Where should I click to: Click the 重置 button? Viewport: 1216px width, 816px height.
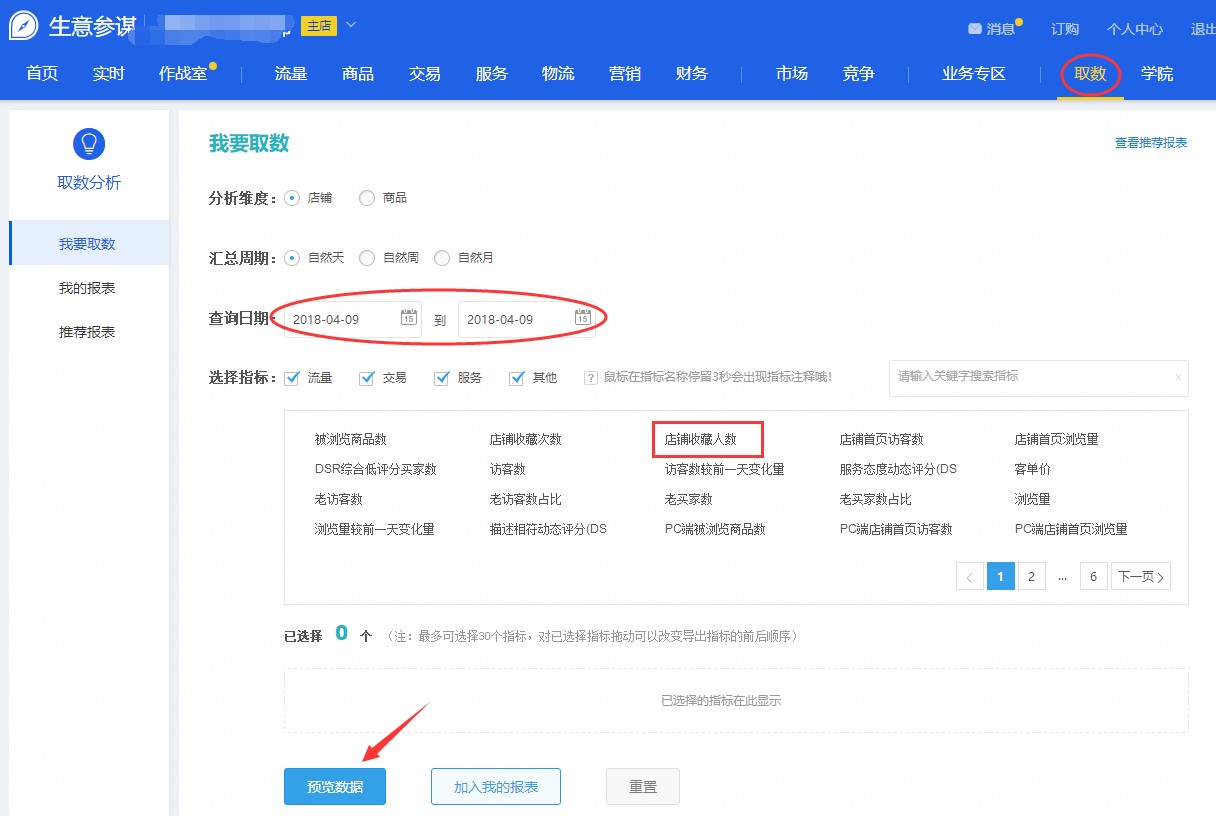coord(643,787)
